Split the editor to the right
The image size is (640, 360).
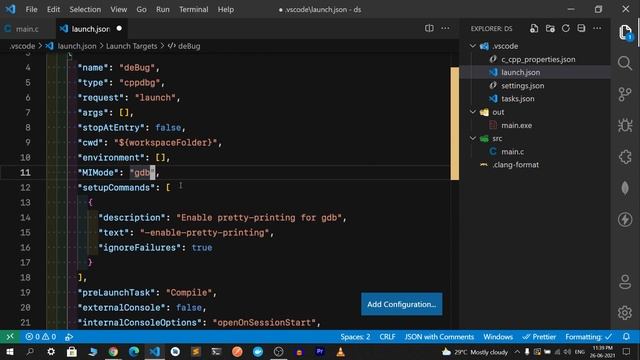pyautogui.click(x=429, y=29)
